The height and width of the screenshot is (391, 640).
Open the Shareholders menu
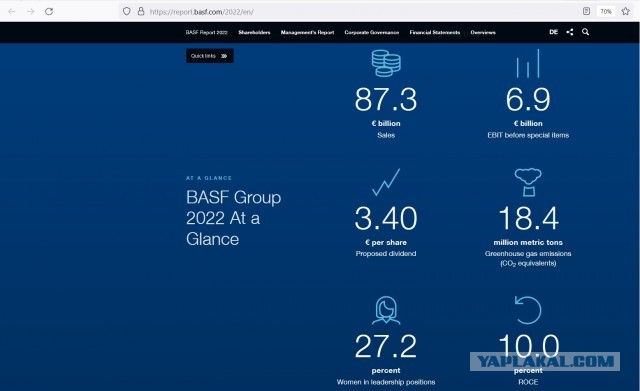pos(254,32)
